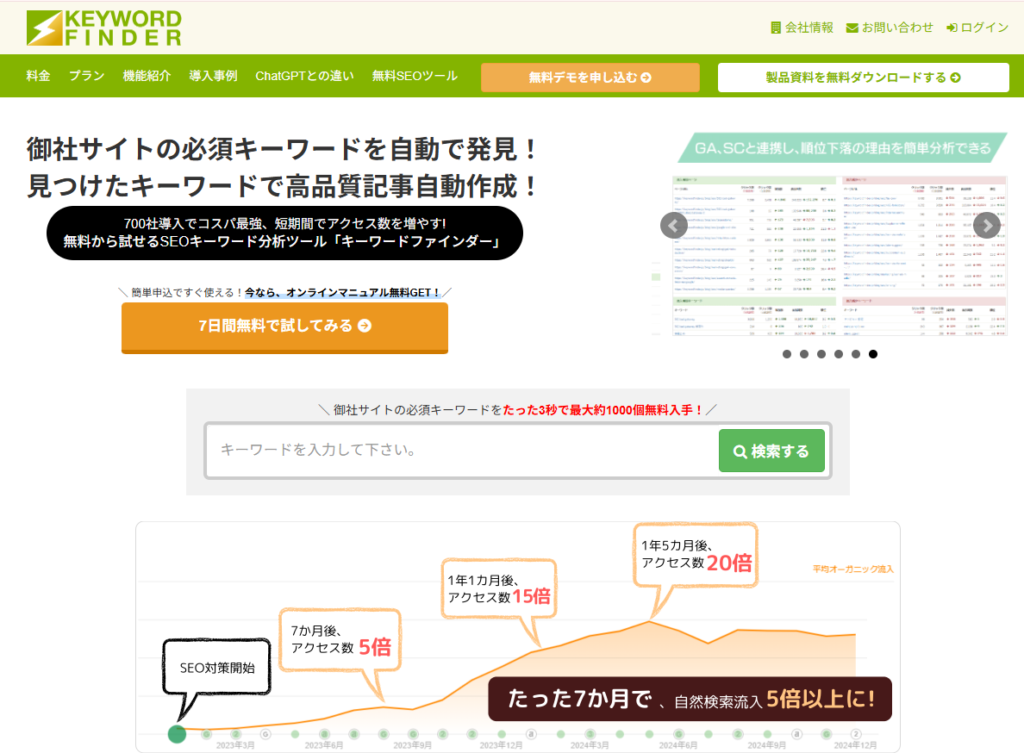Select the second carousel dot
Viewport: 1024px width, 753px height.
804,354
